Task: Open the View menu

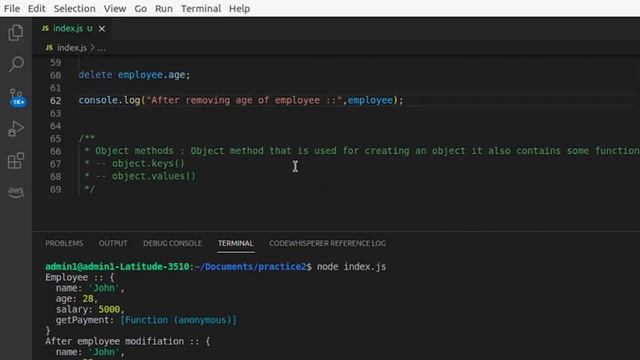Action: (115, 9)
